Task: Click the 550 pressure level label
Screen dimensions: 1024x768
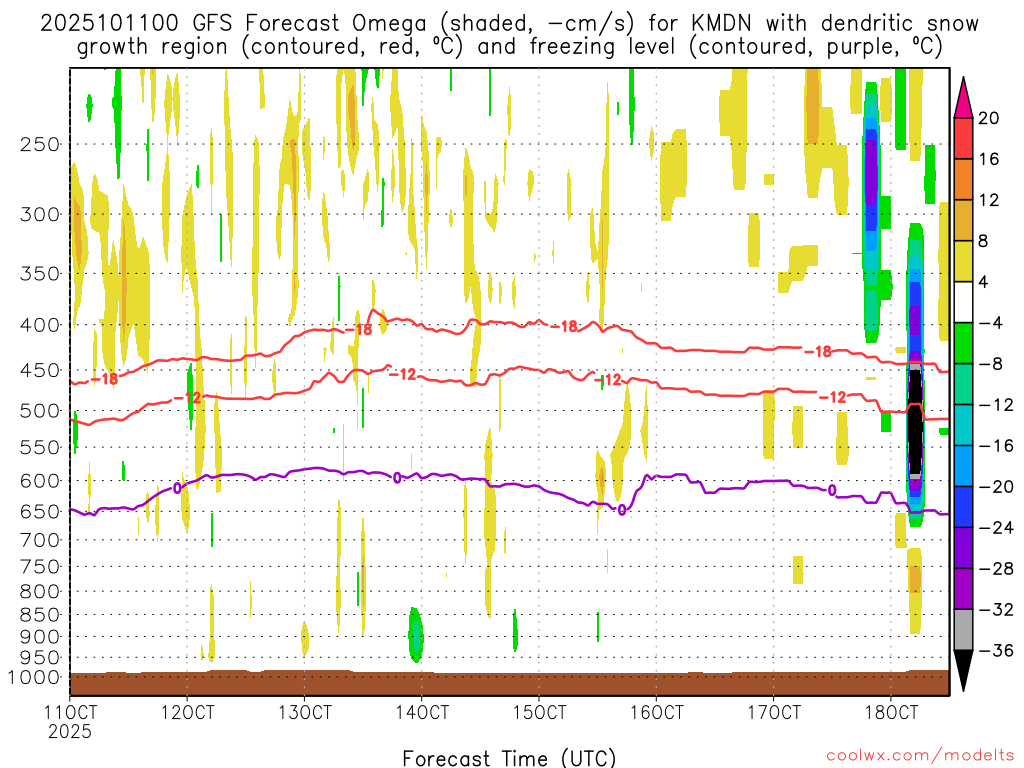Action: point(40,447)
